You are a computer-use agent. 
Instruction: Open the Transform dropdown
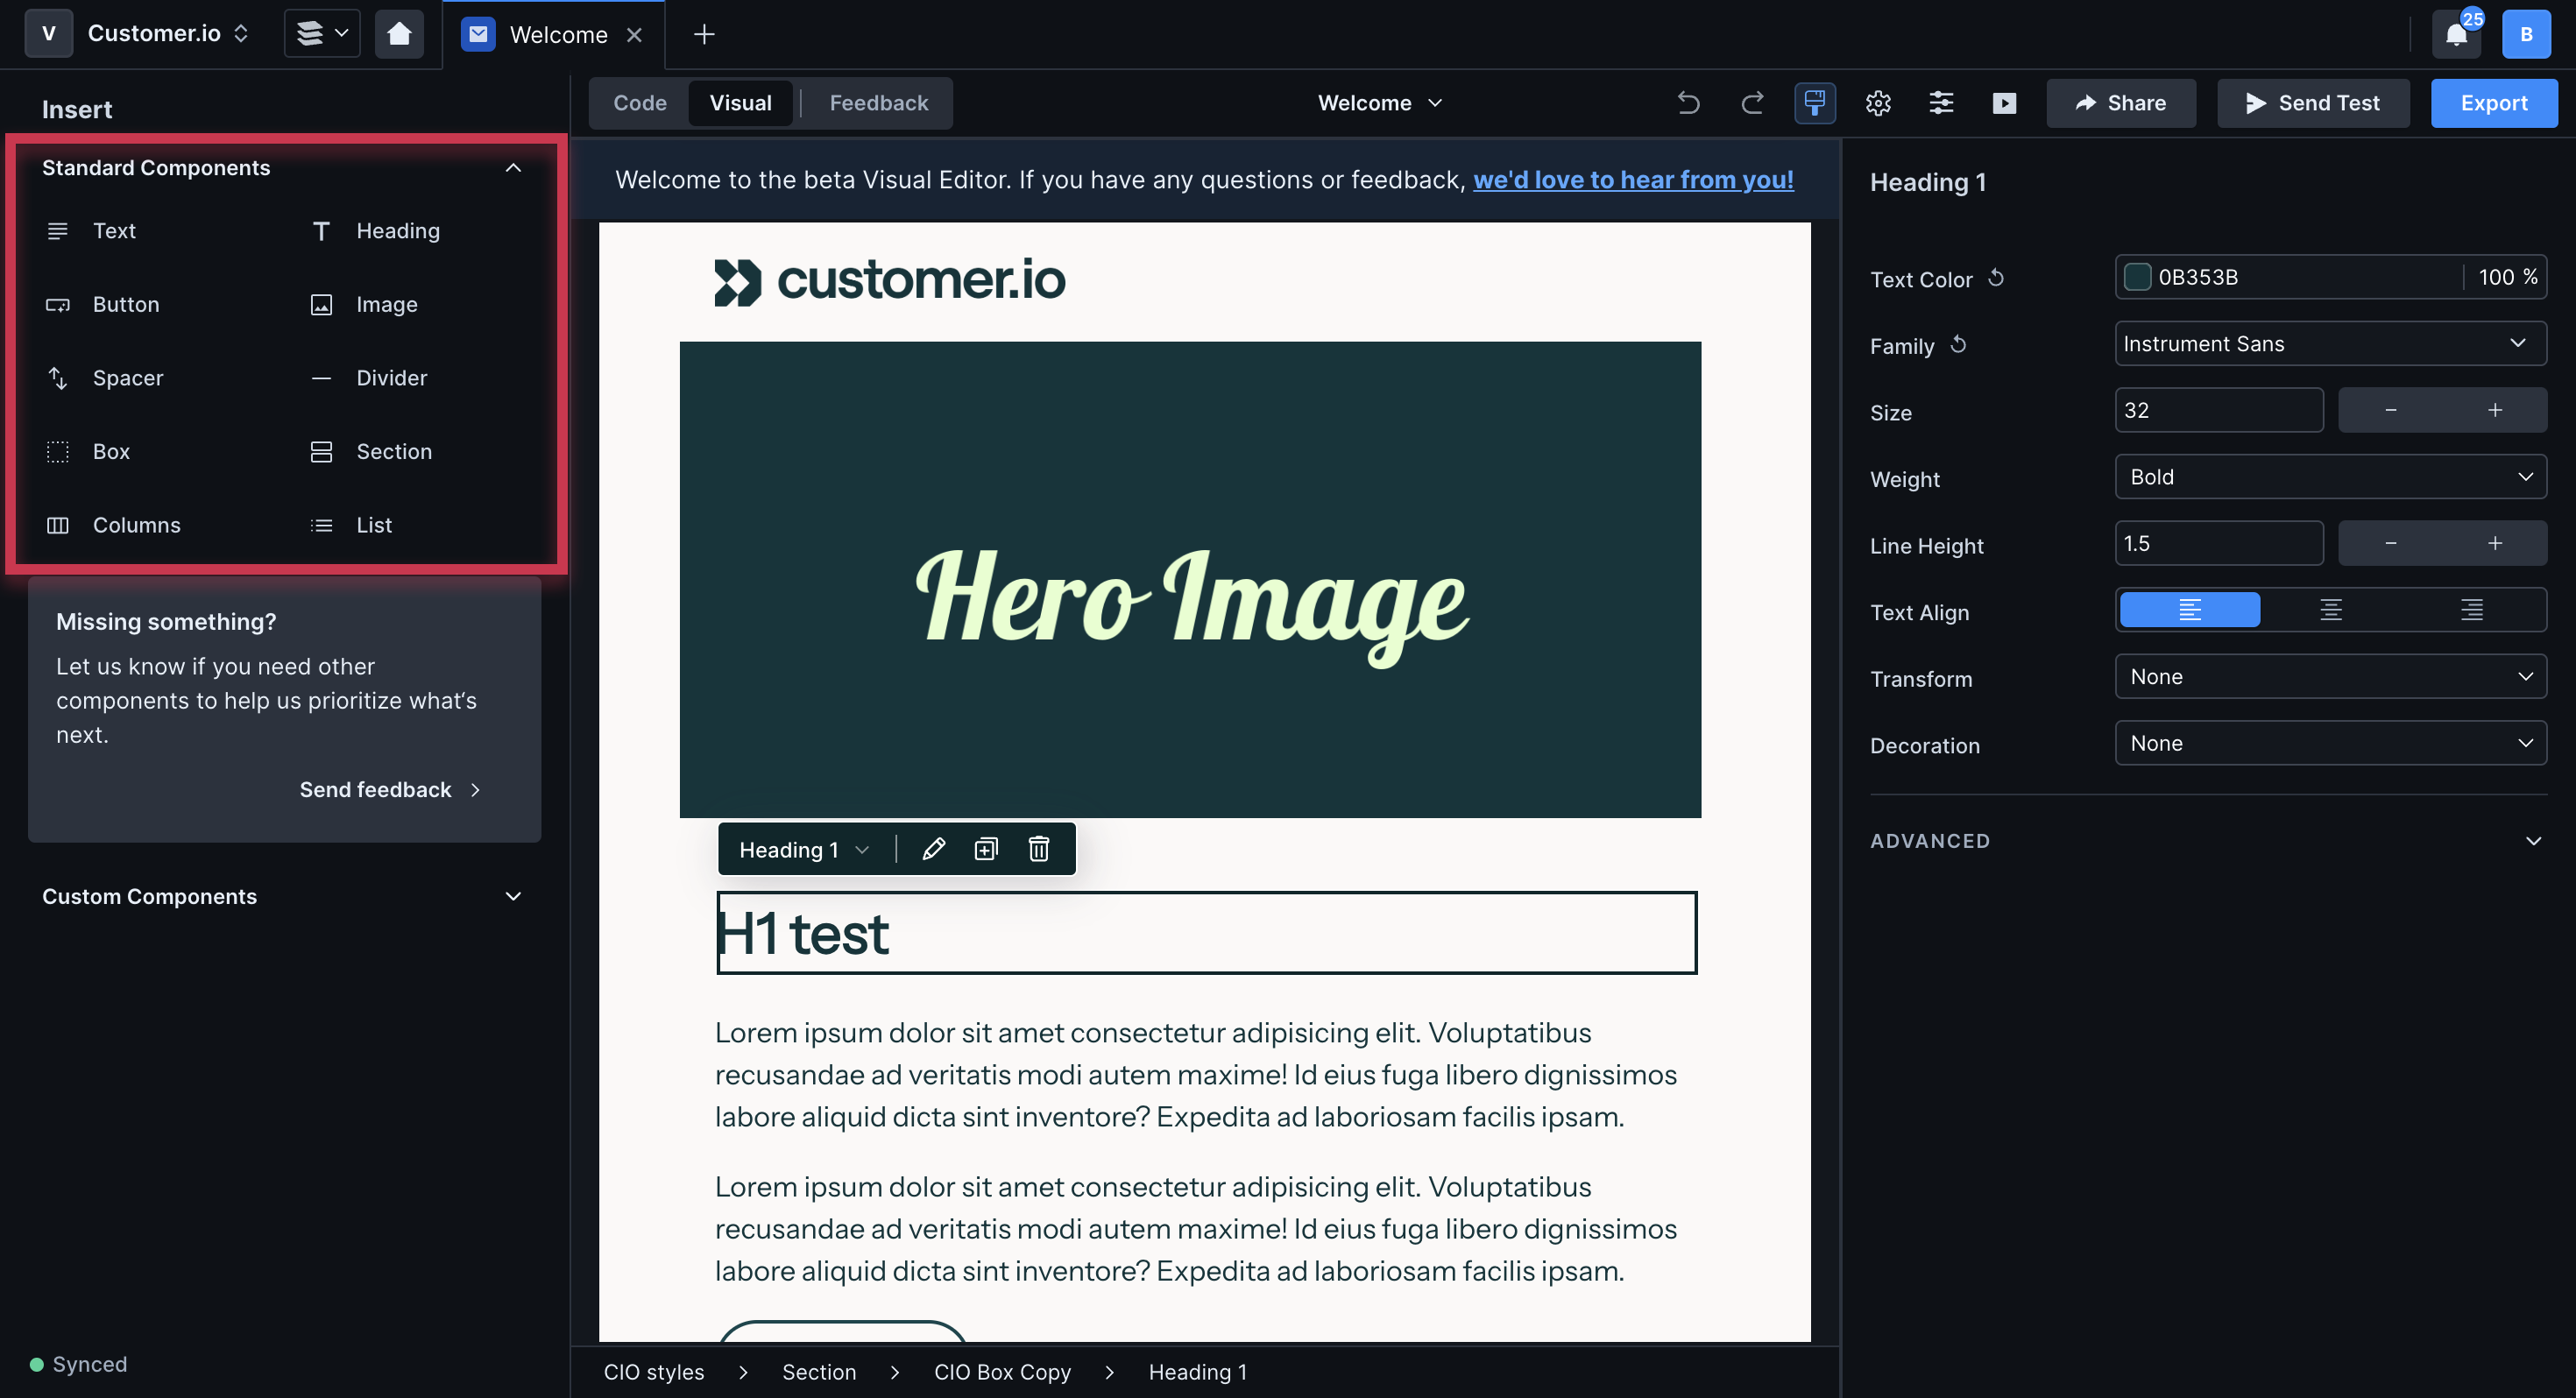(x=2330, y=677)
